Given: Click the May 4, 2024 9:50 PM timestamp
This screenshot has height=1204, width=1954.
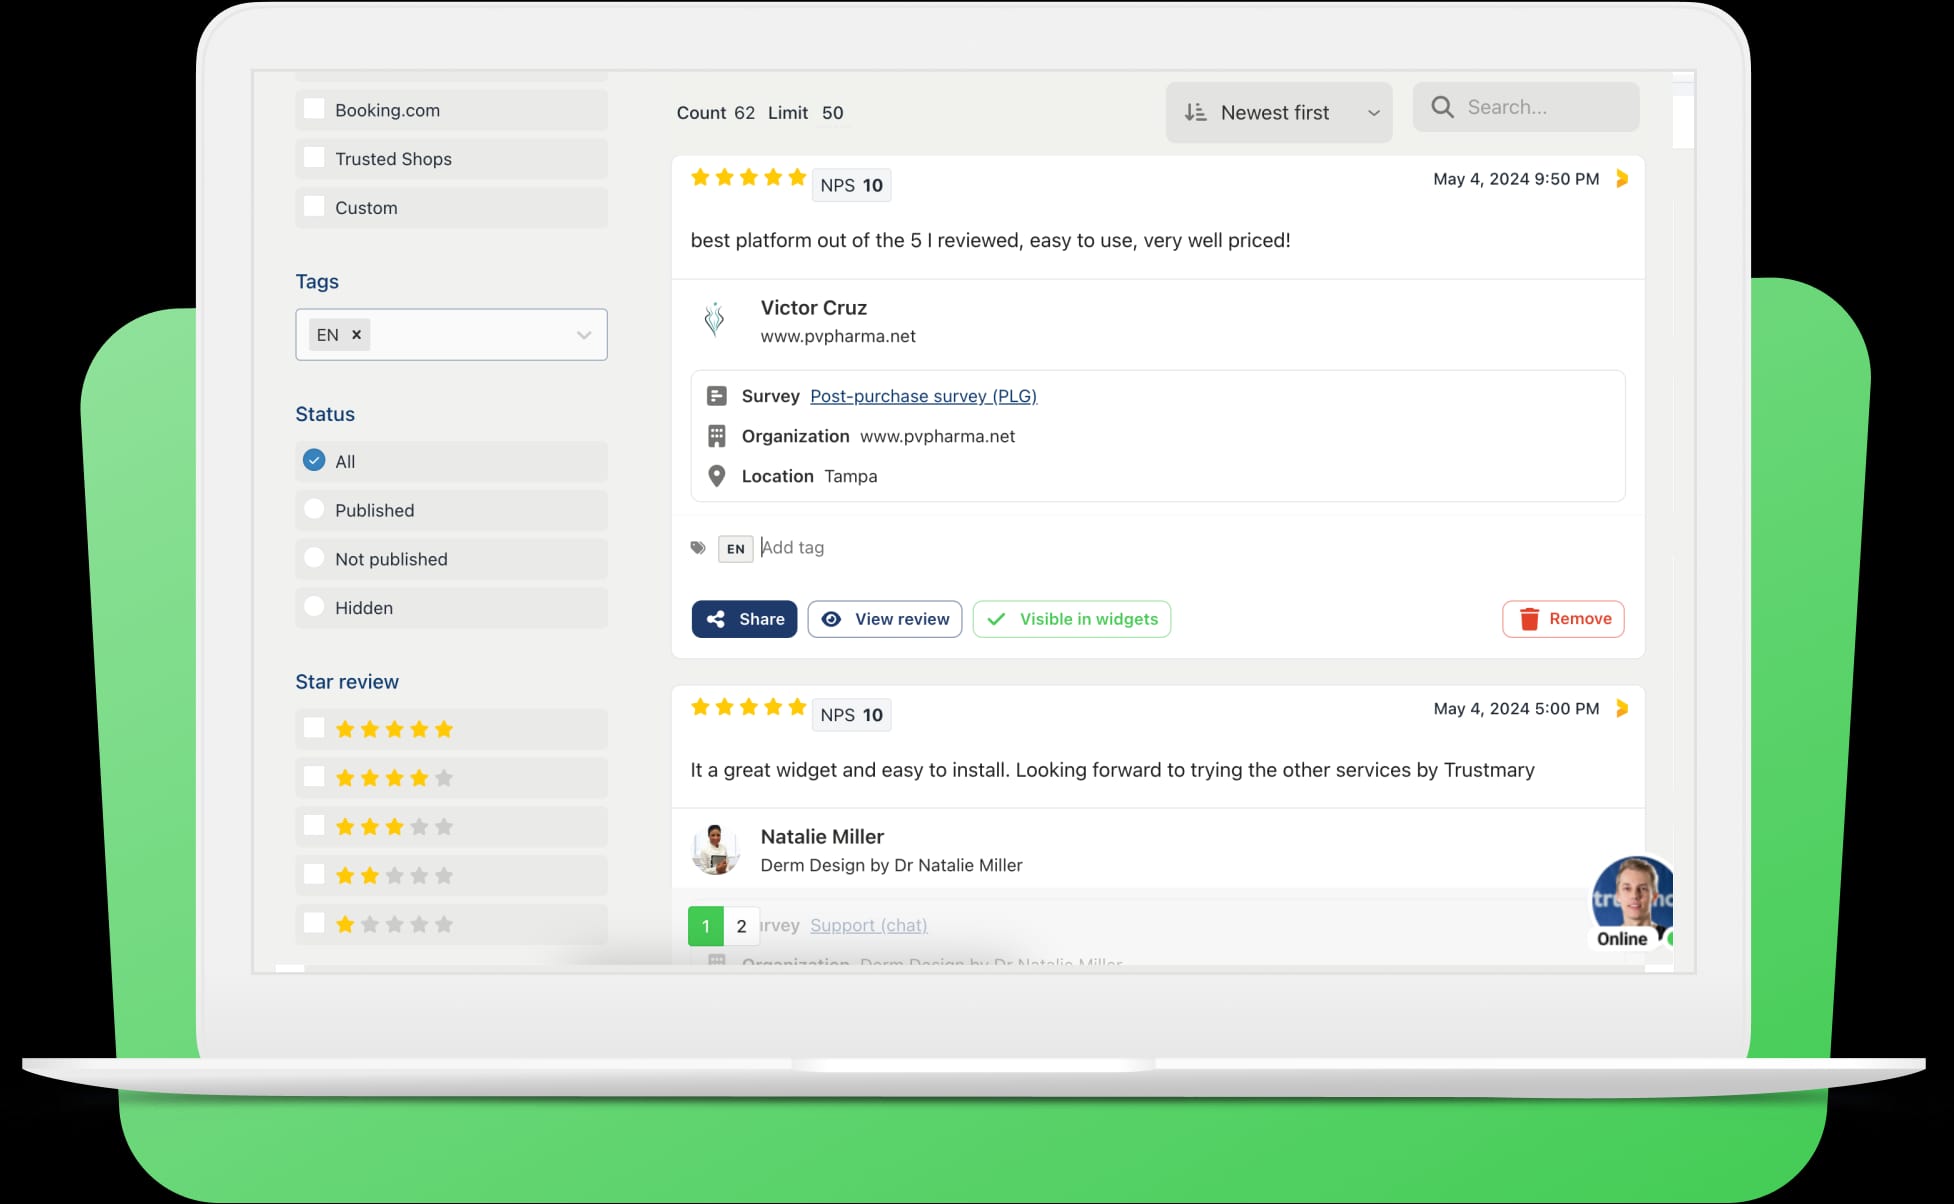Looking at the screenshot, I should click(1516, 179).
